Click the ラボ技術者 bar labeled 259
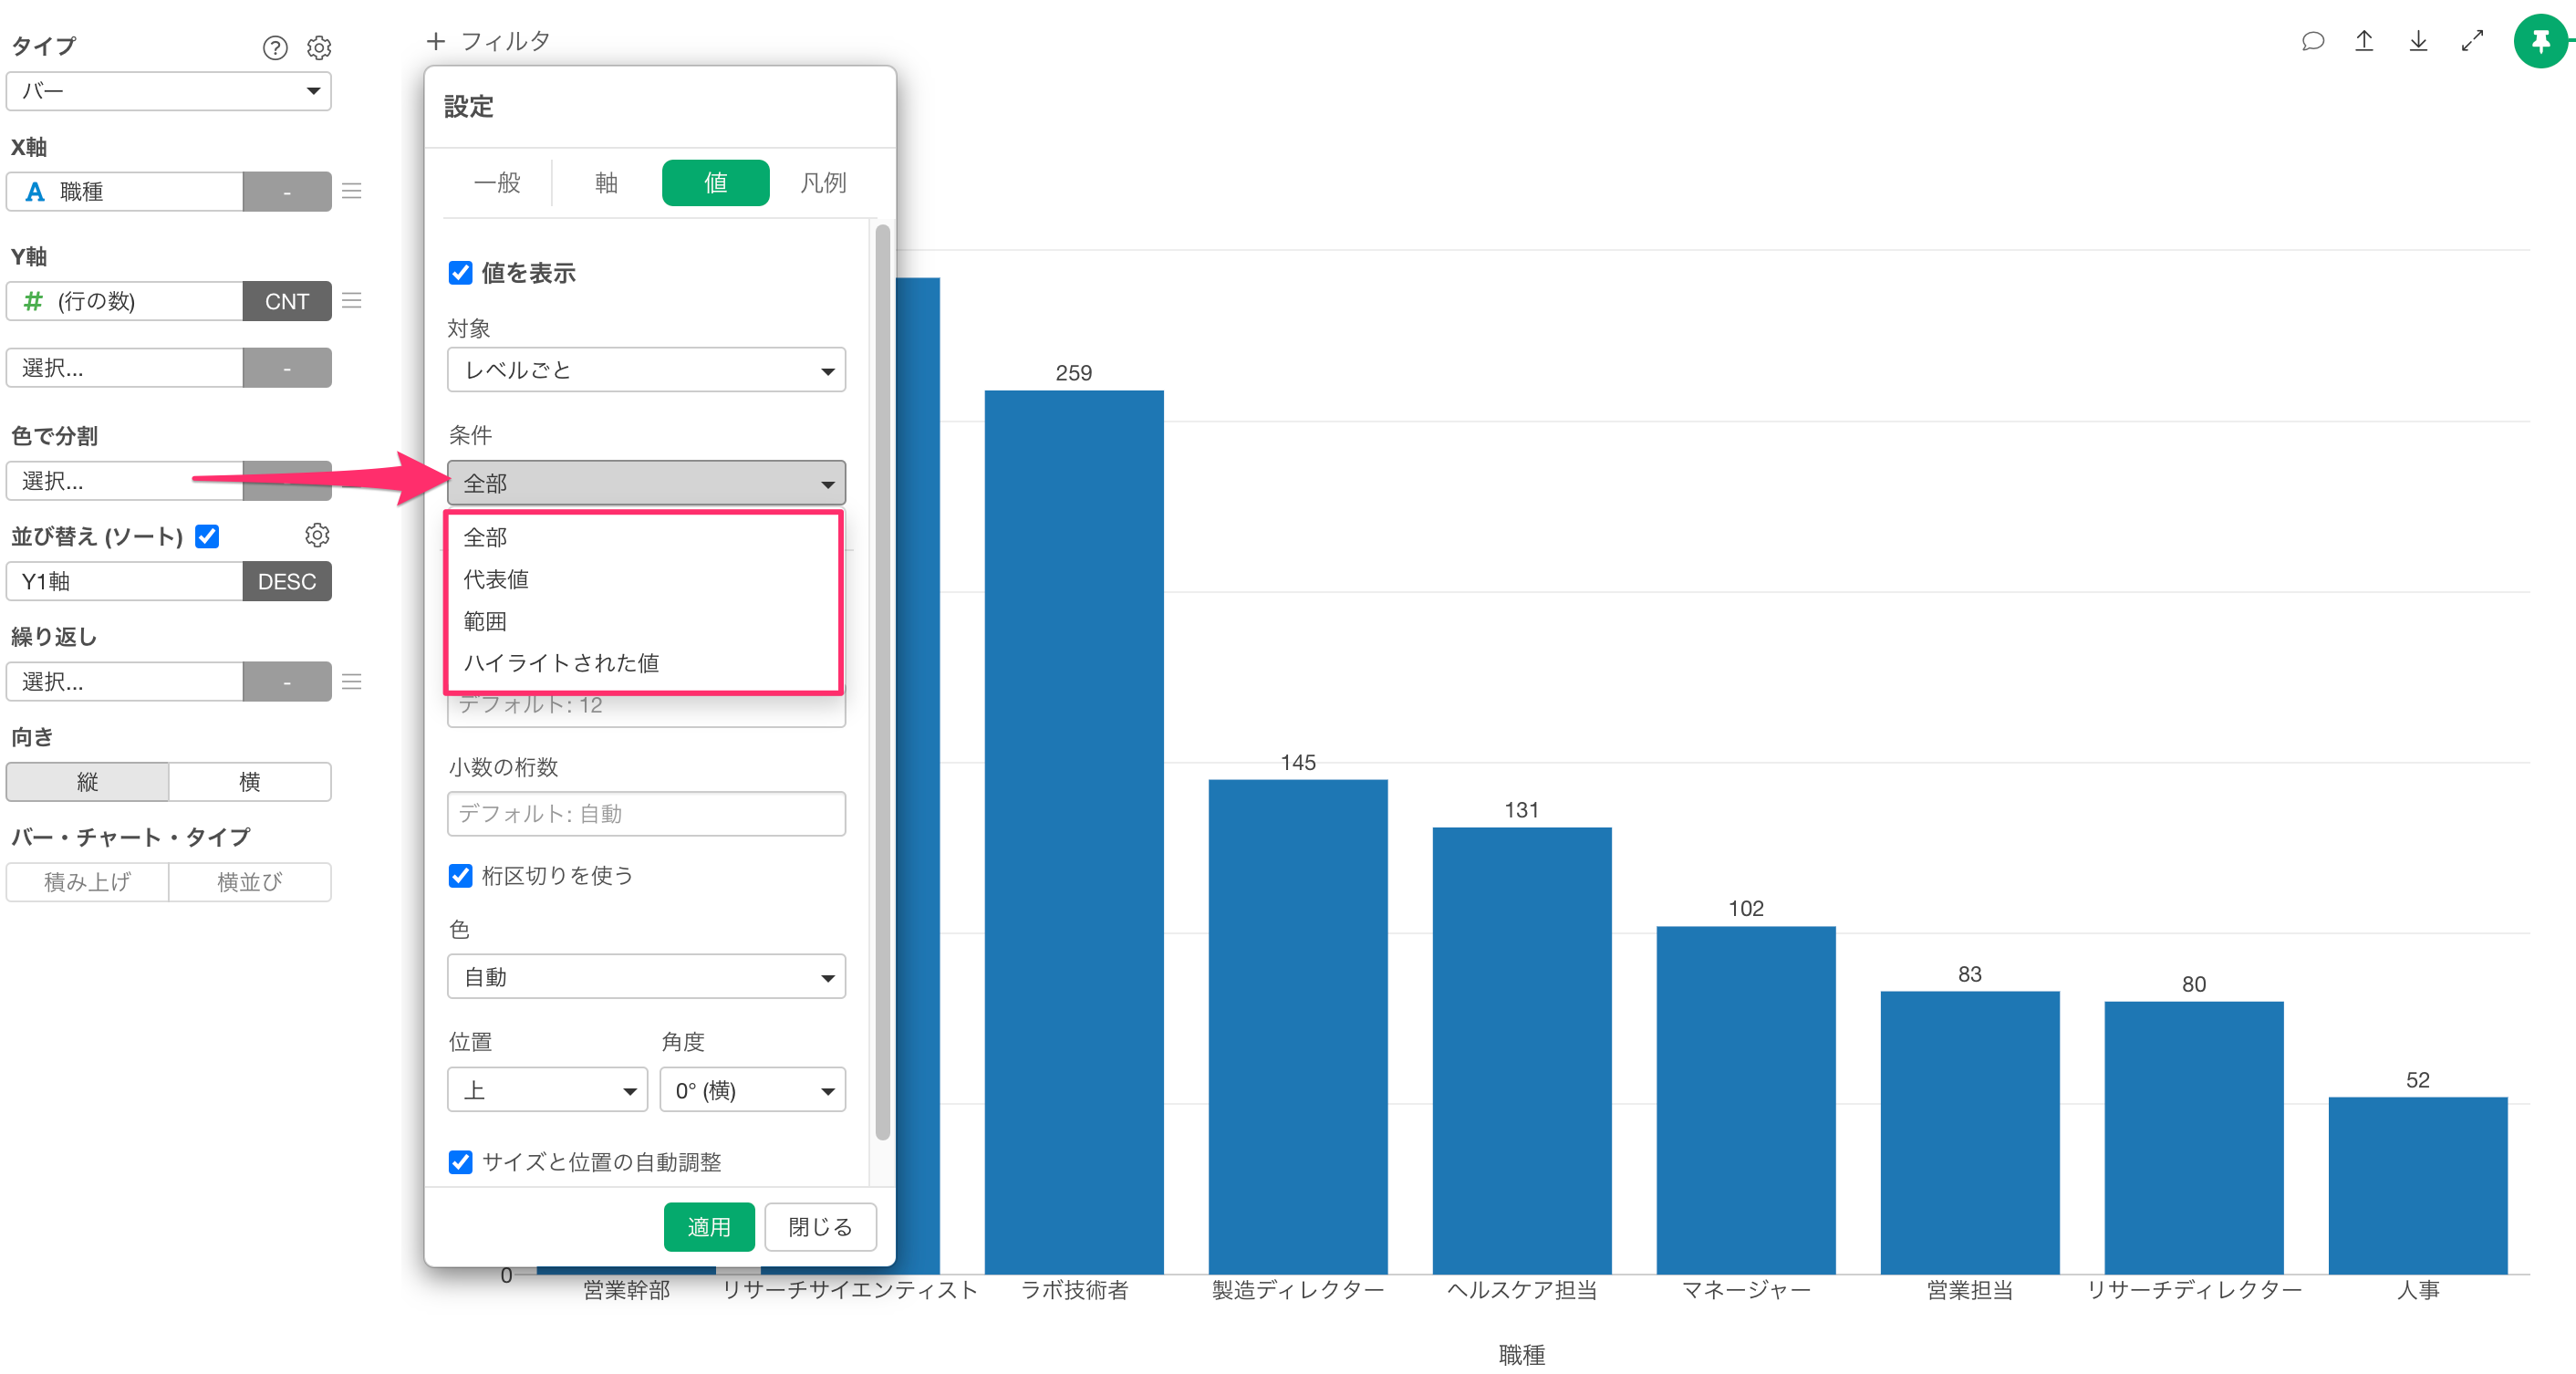 tap(1074, 831)
